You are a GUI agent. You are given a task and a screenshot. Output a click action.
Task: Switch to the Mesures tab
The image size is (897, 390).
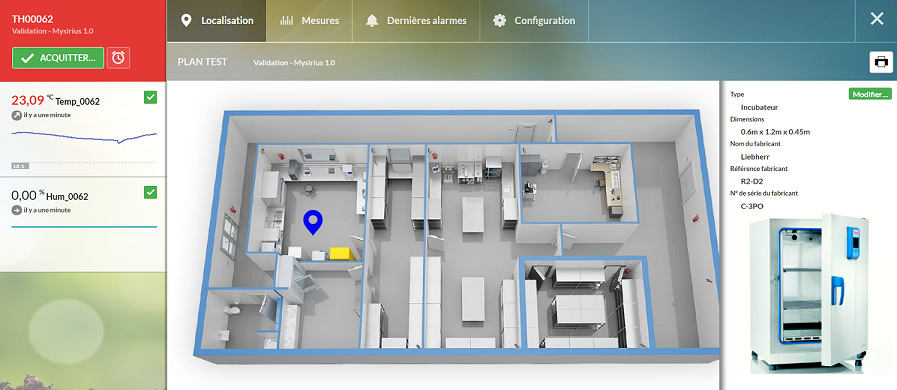(309, 21)
